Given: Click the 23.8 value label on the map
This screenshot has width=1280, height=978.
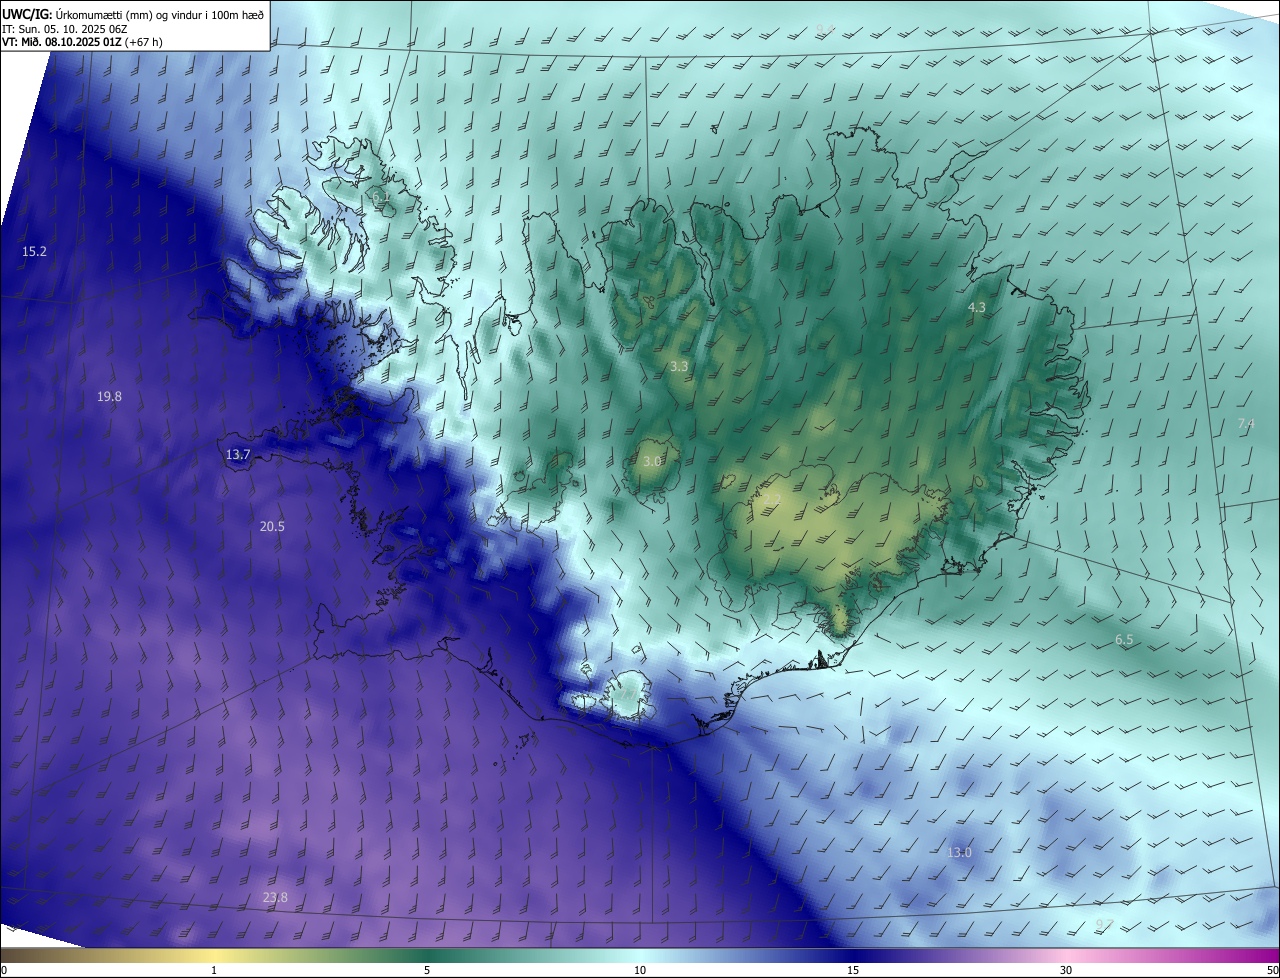Looking at the screenshot, I should point(275,897).
